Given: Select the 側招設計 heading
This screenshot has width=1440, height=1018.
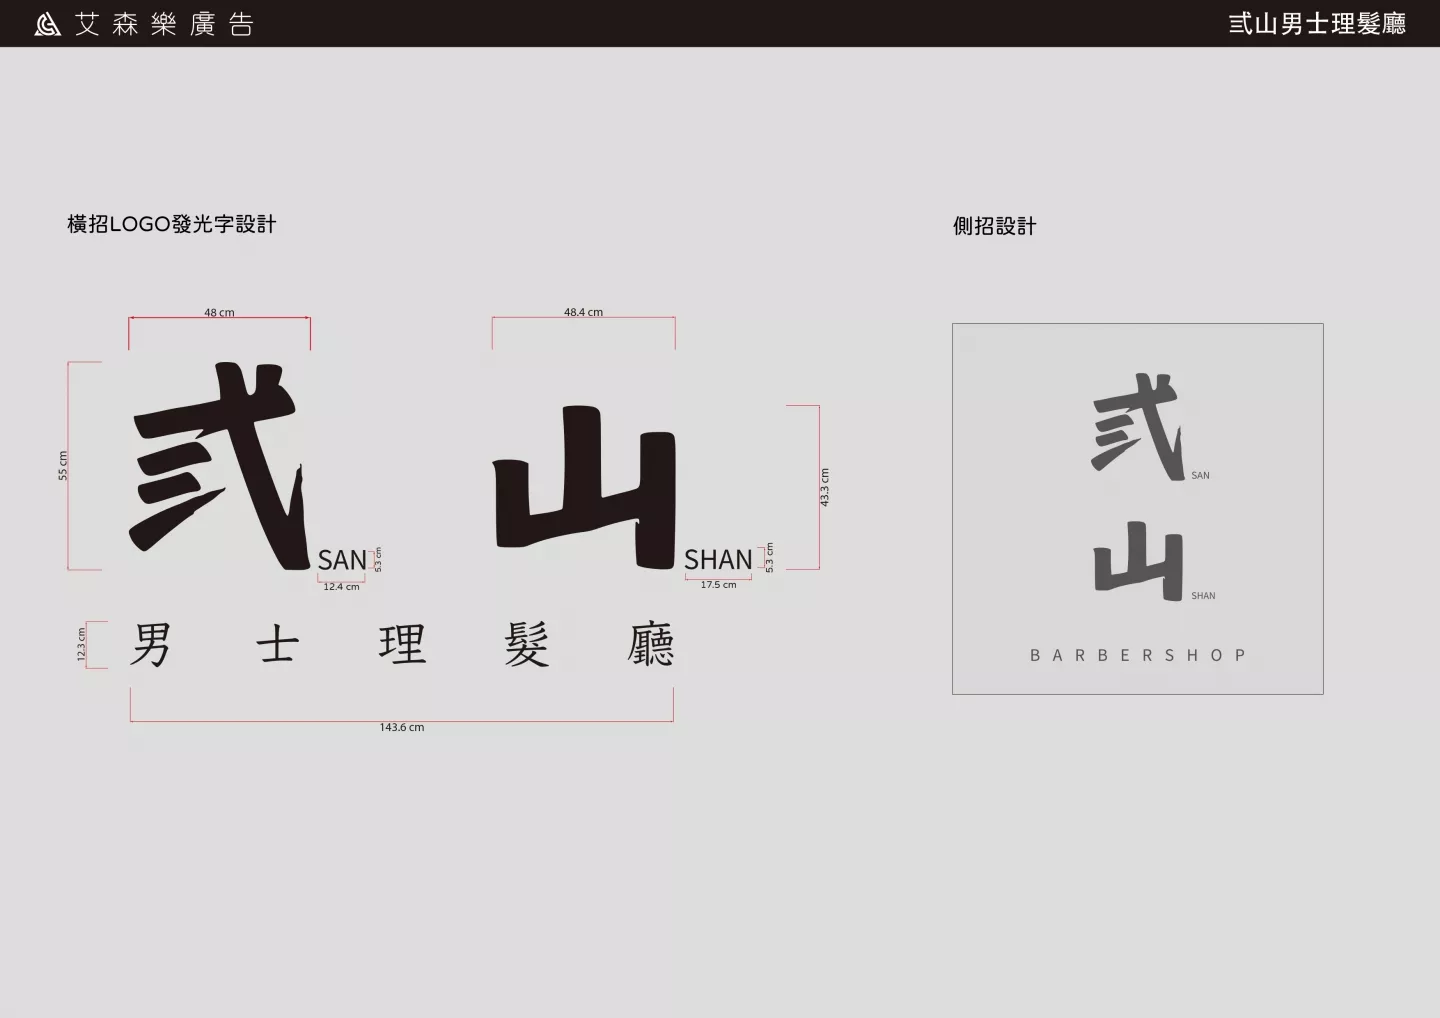Looking at the screenshot, I should pos(994,226).
